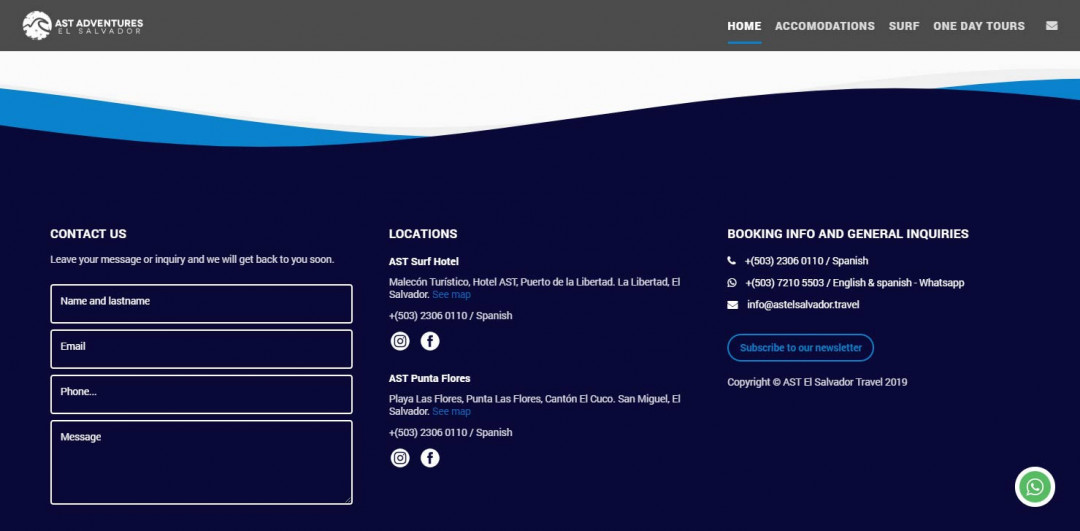Click AST Surf Hotel phone +(503) 2306 0110

pyautogui.click(x=450, y=315)
